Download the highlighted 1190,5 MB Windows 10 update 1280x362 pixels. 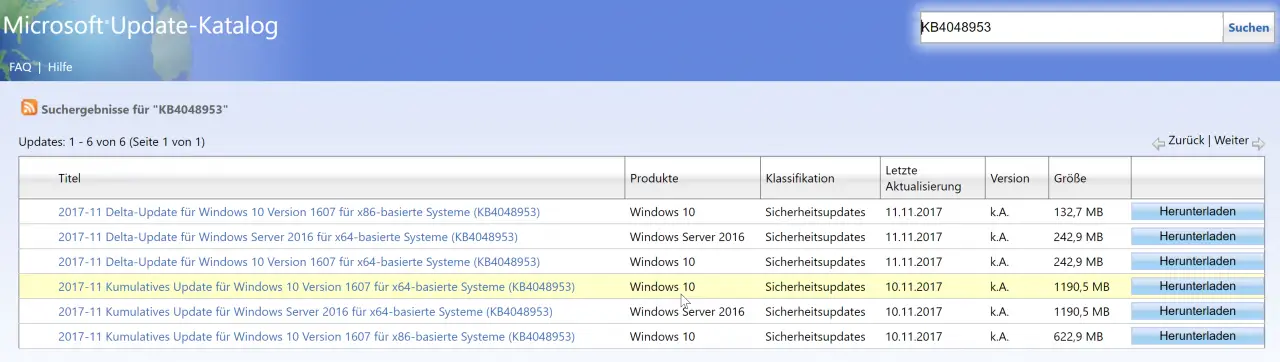click(1197, 287)
